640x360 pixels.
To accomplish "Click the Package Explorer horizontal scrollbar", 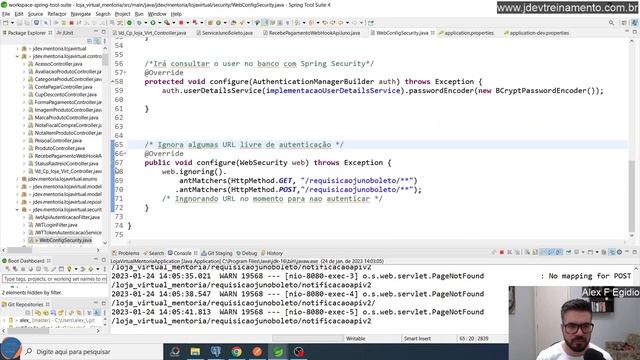I will pos(20,250).
